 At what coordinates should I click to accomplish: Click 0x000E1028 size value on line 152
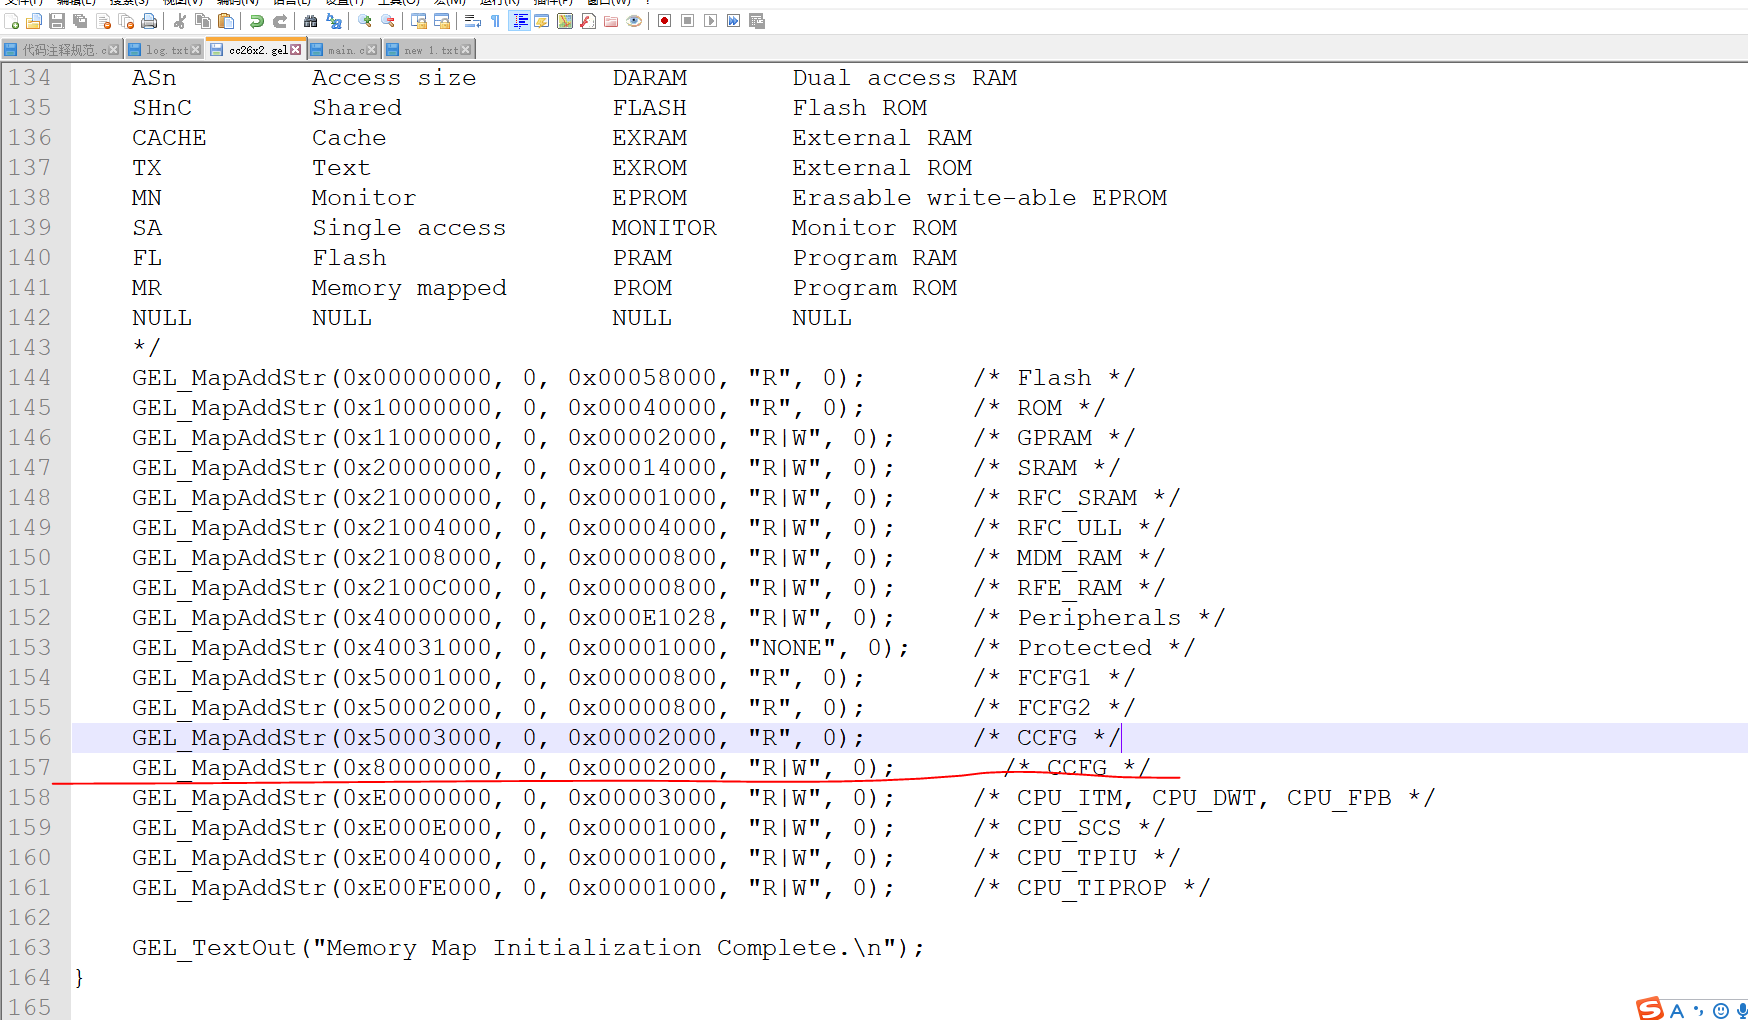(x=642, y=618)
